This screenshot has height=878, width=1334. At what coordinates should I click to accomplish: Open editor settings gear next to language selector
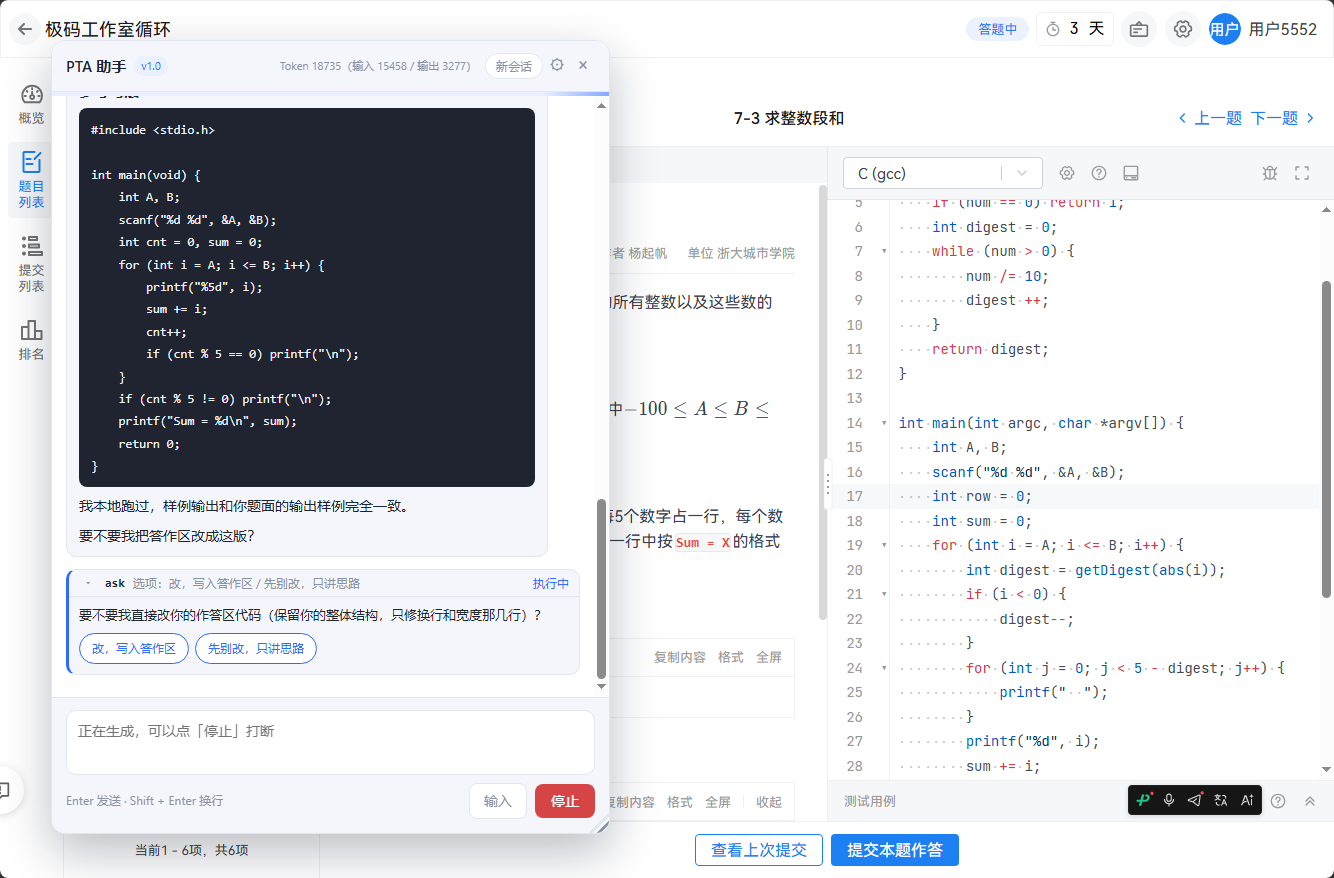(1067, 173)
